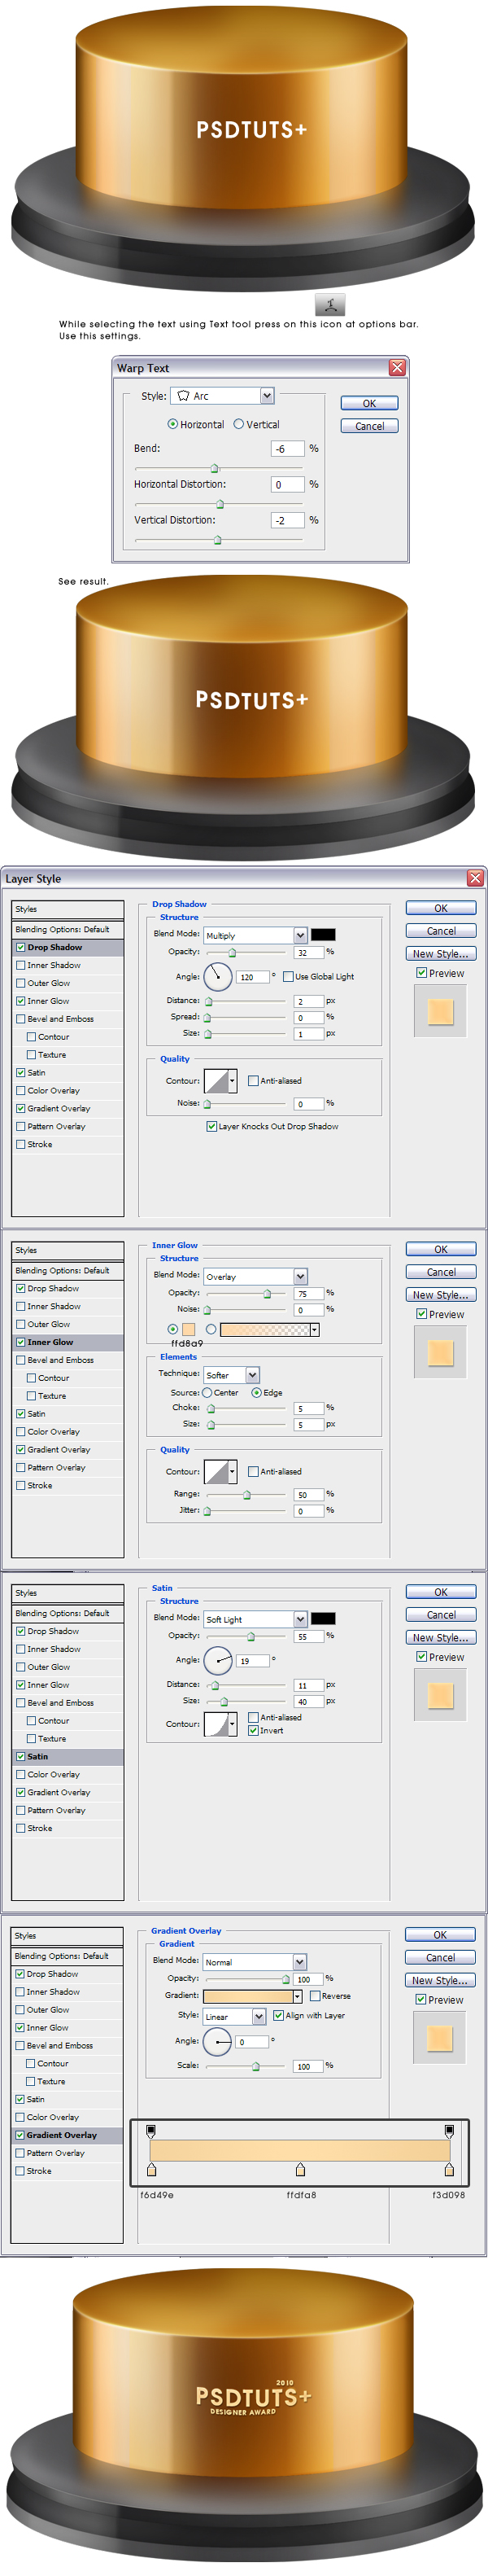Click New Style... in Satin dialog
Screen dimensions: 488x2576
click(441, 1638)
